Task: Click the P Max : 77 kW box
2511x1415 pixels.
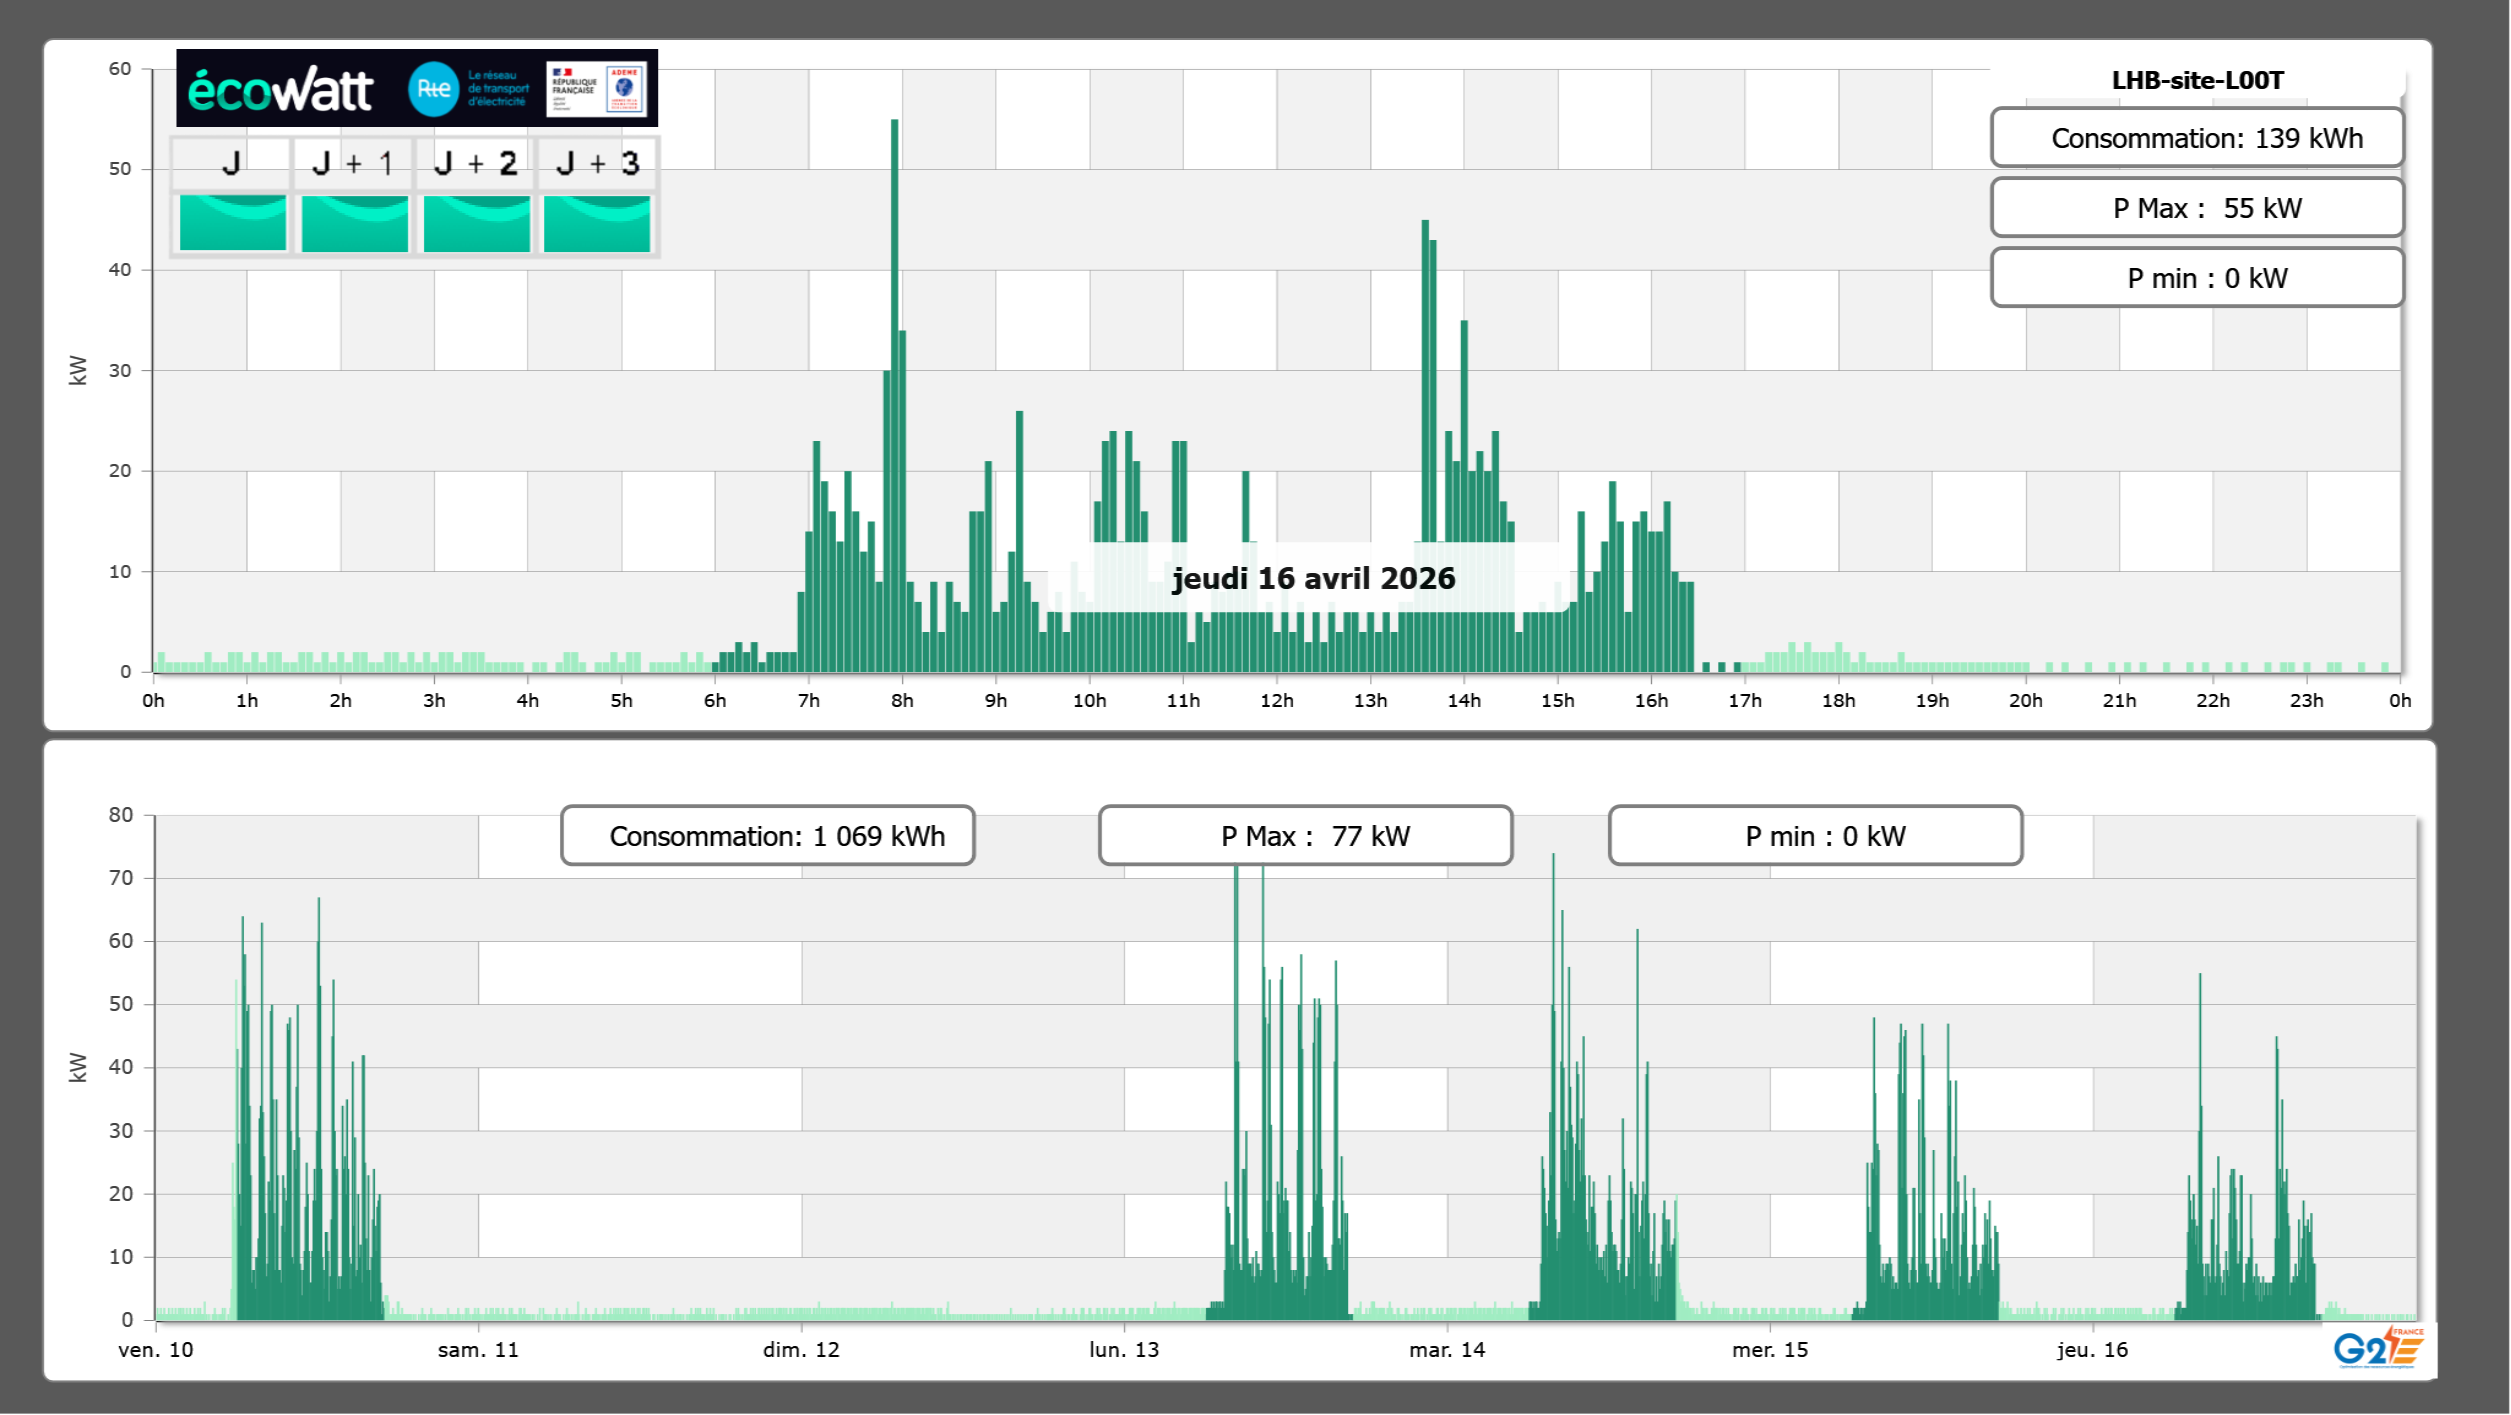Action: pyautogui.click(x=1305, y=836)
